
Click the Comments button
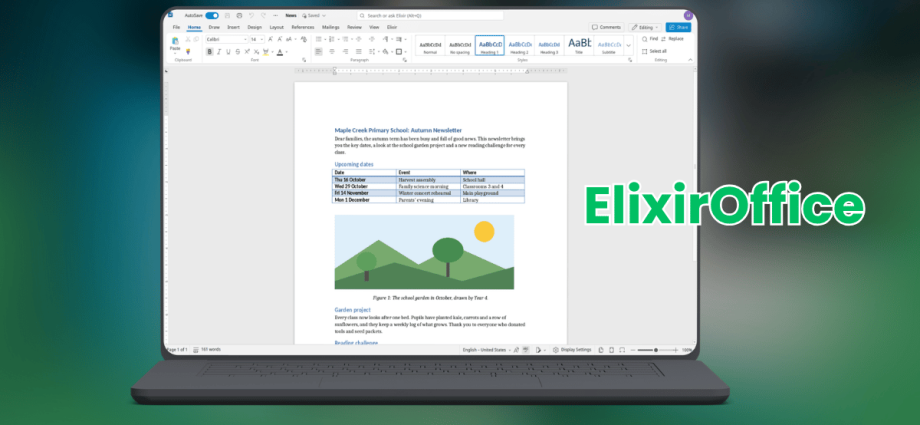point(606,28)
